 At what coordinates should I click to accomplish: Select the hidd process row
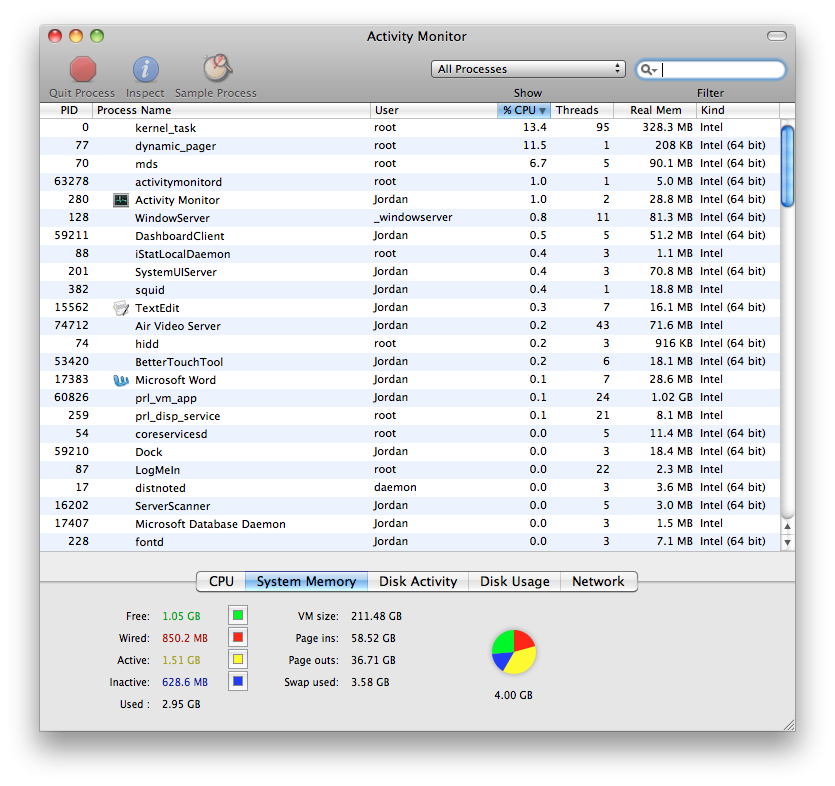coord(410,344)
